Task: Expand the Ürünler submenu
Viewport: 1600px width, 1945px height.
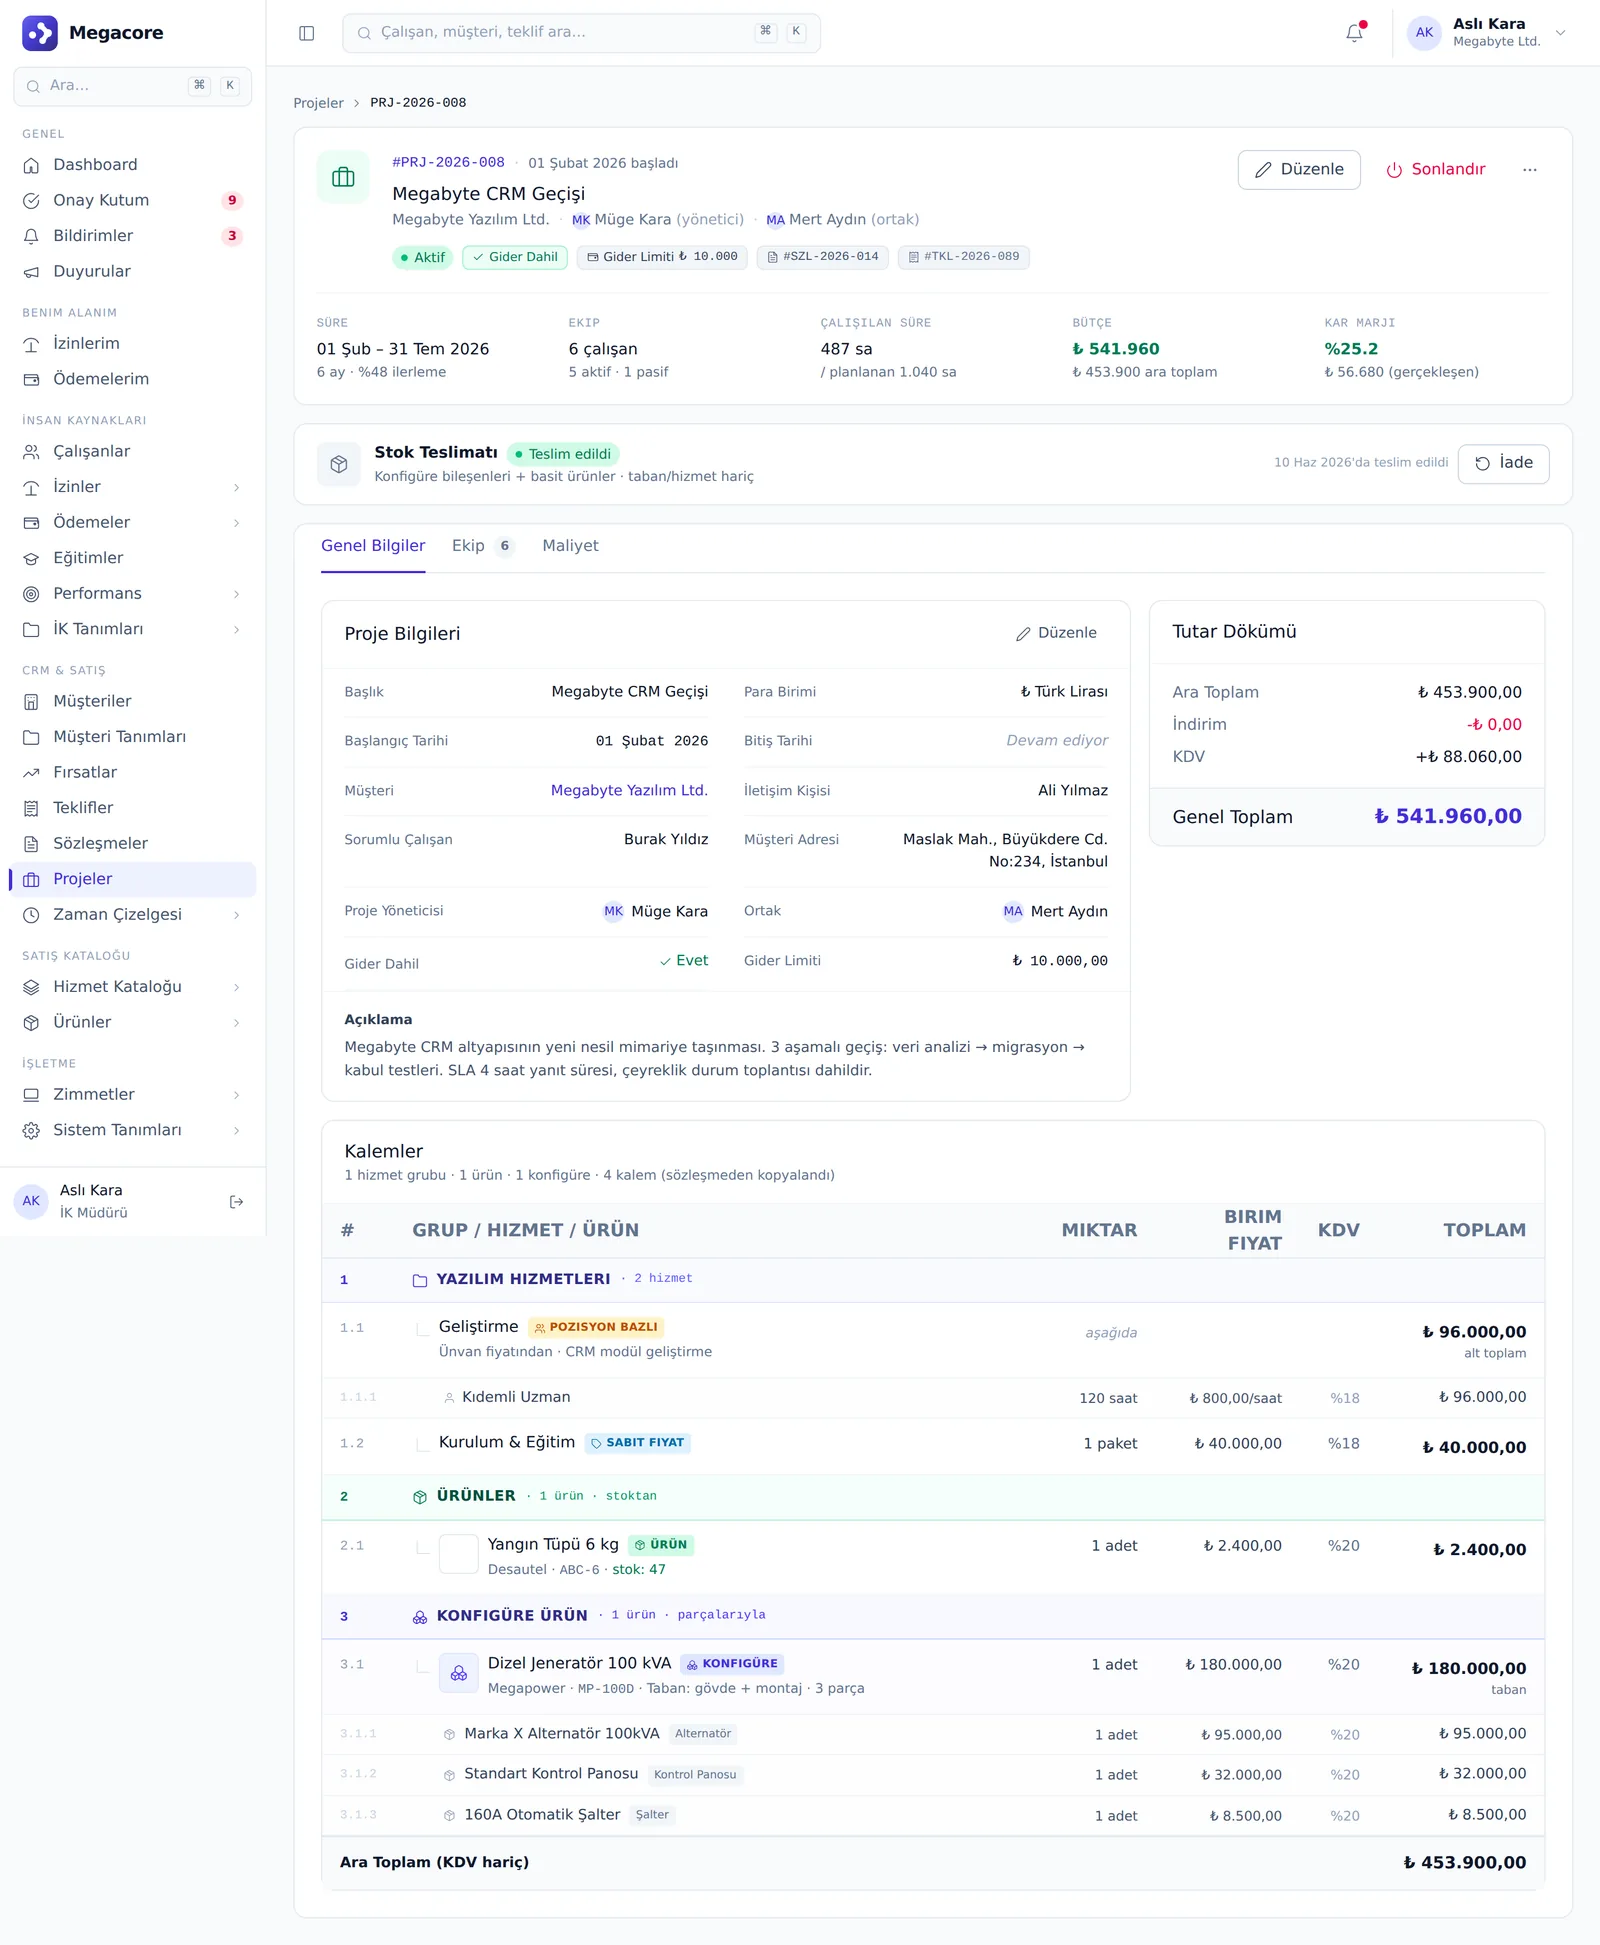Action: [237, 1023]
